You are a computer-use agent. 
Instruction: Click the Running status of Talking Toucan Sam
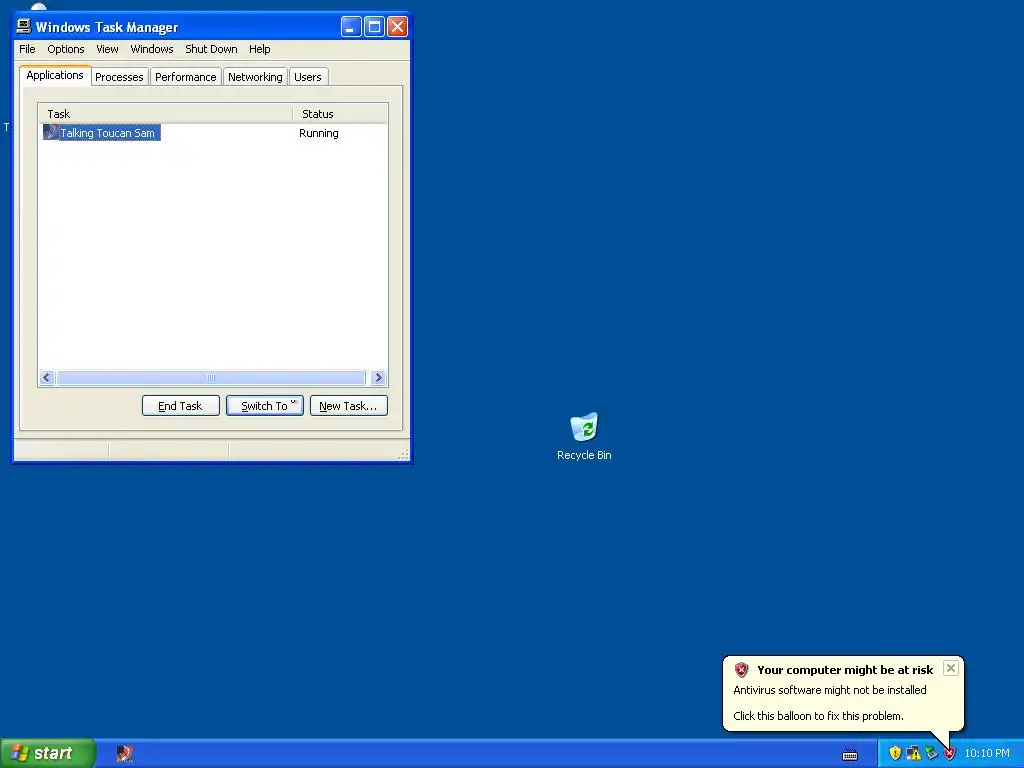319,133
